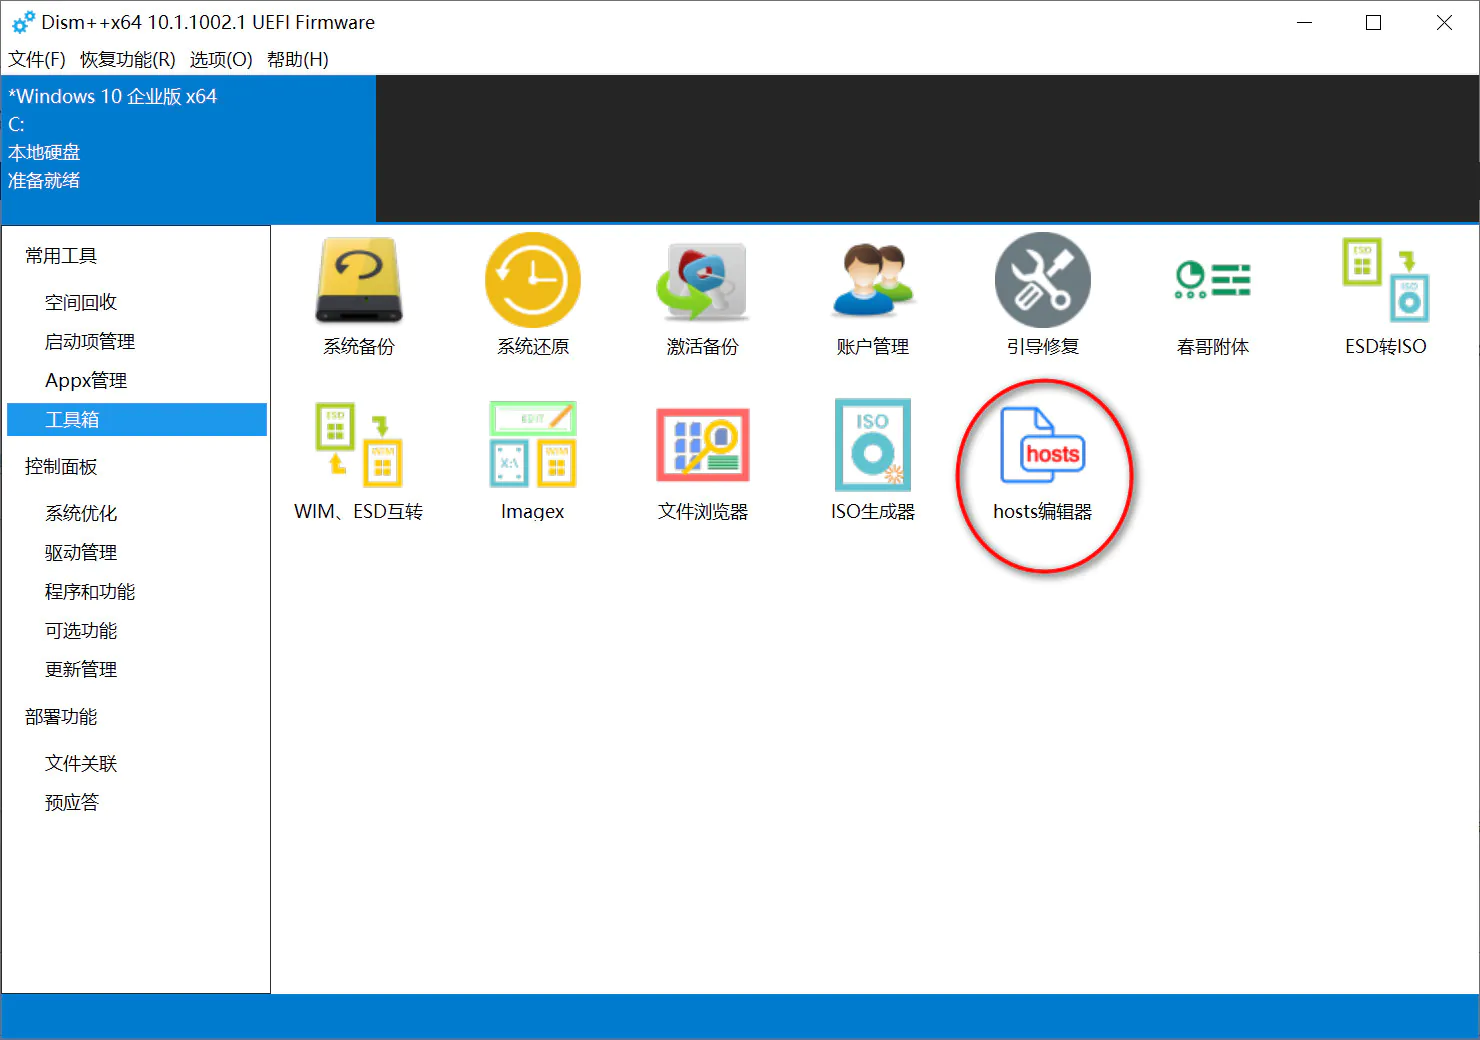
Task: Go to 更新管理 update management
Action: click(81, 669)
